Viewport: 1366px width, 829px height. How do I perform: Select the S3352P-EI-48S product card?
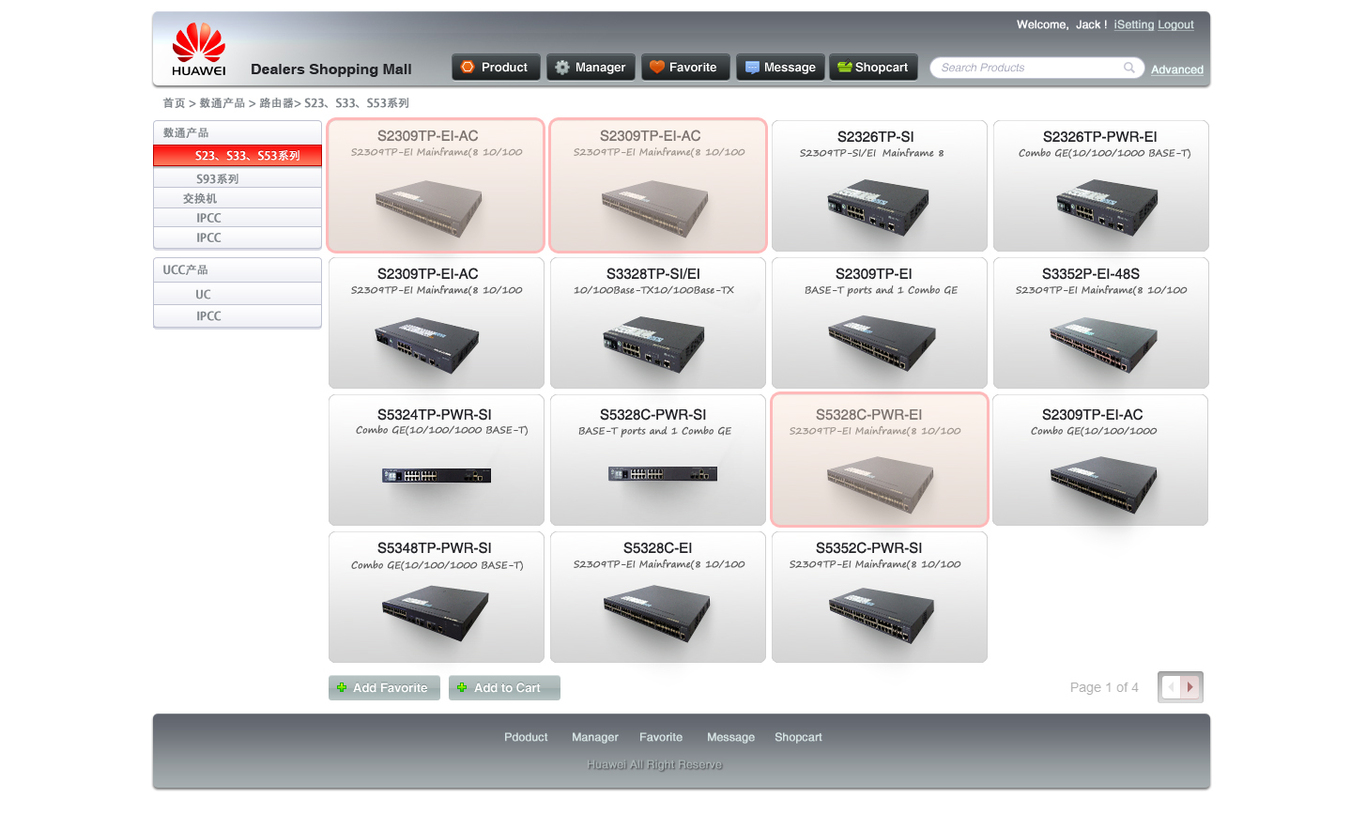pos(1100,323)
